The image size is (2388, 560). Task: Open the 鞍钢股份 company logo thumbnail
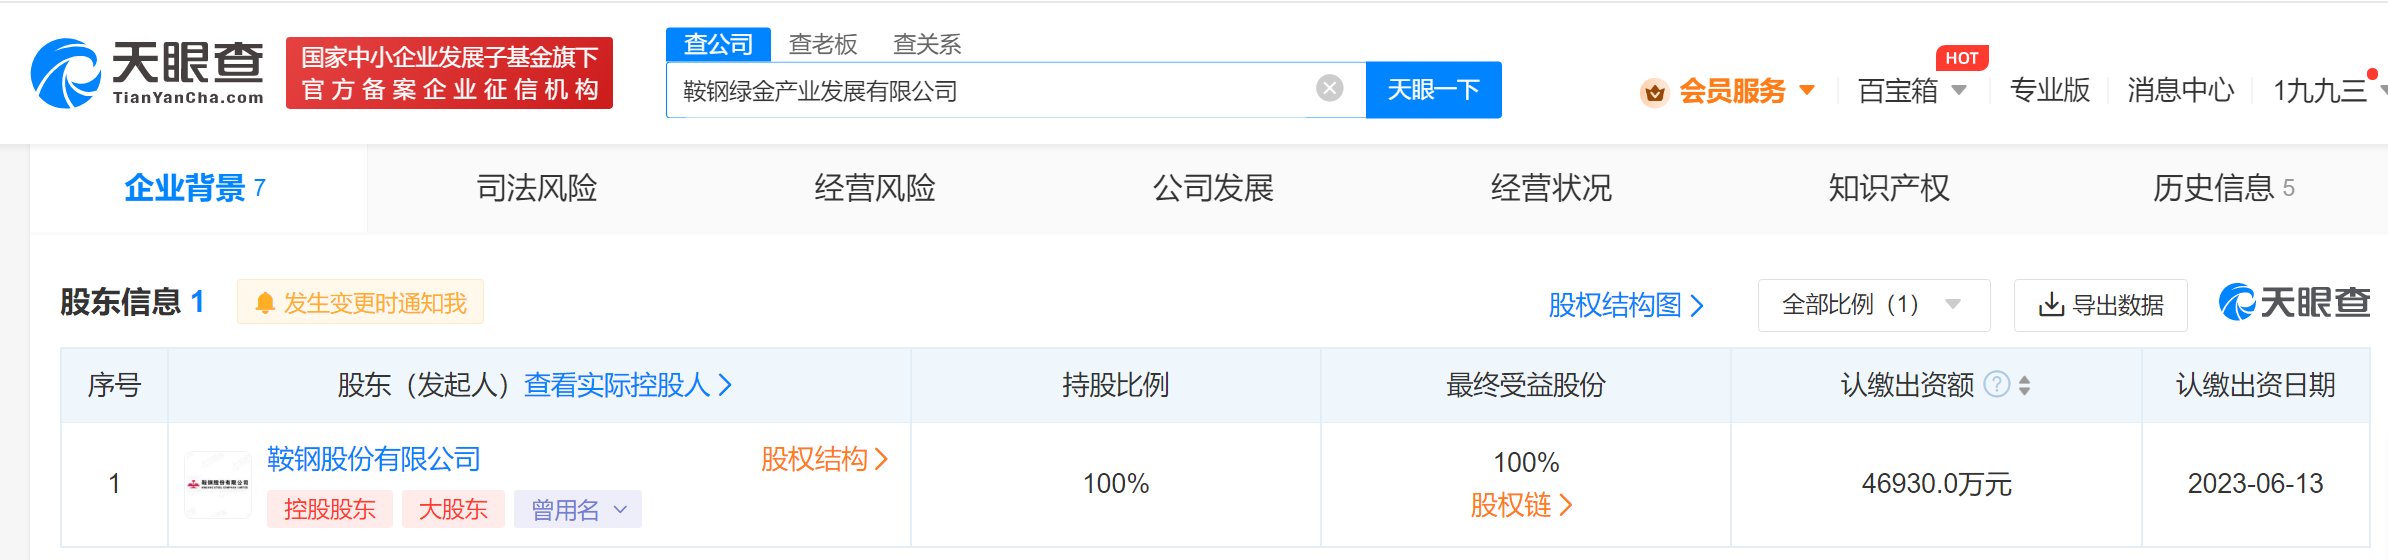point(218,485)
